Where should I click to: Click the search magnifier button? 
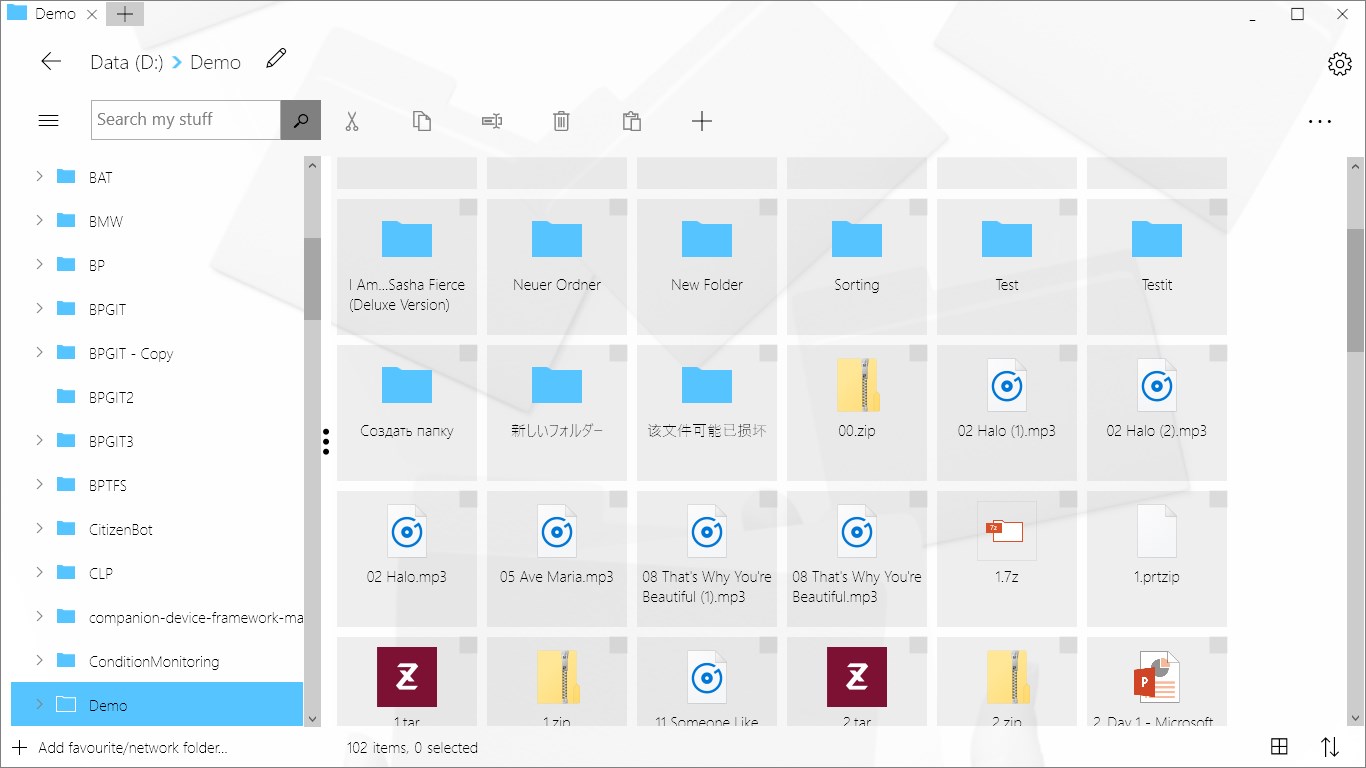(300, 119)
